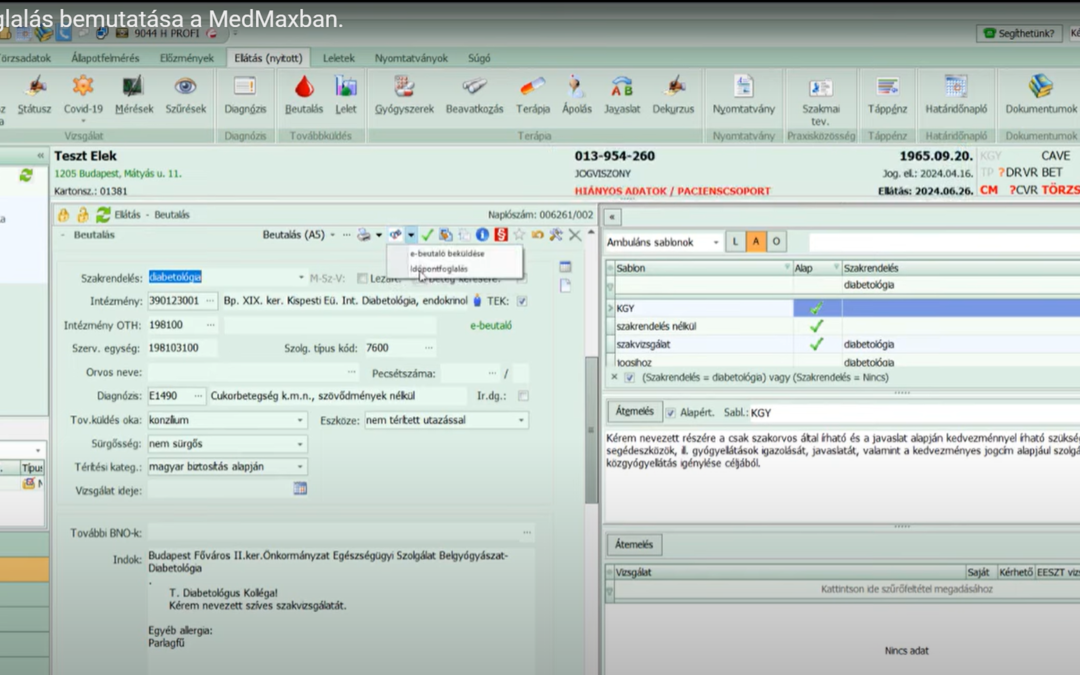This screenshot has height=675, width=1080.
Task: Click the green checkmark save icon
Action: (427, 235)
